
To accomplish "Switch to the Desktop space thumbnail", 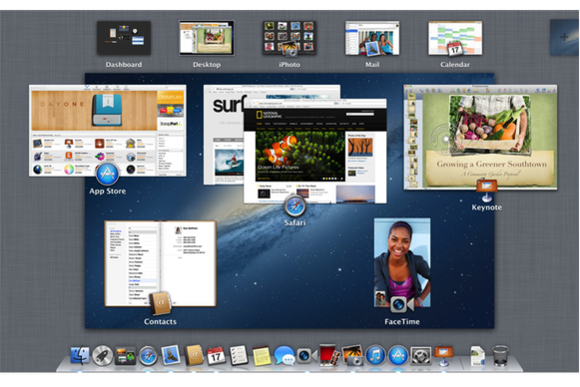I will point(207,38).
